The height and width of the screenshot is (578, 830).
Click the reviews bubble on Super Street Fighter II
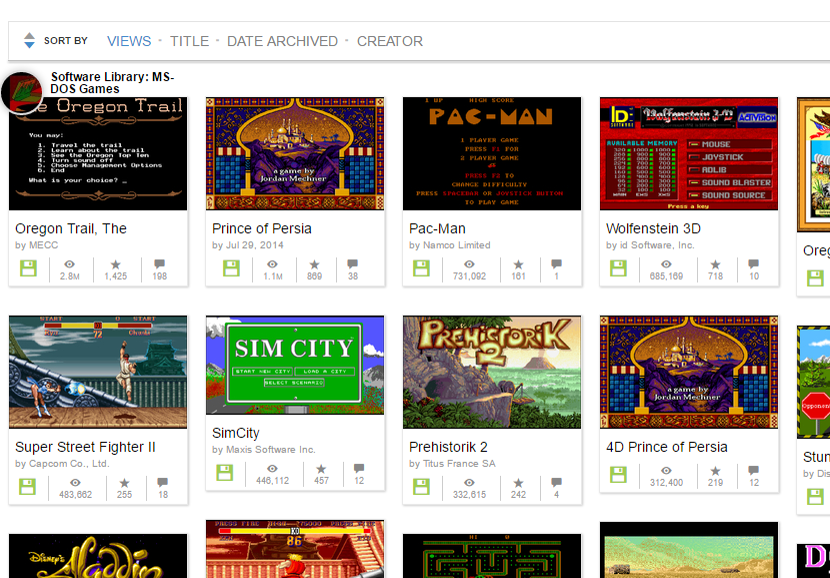[163, 483]
